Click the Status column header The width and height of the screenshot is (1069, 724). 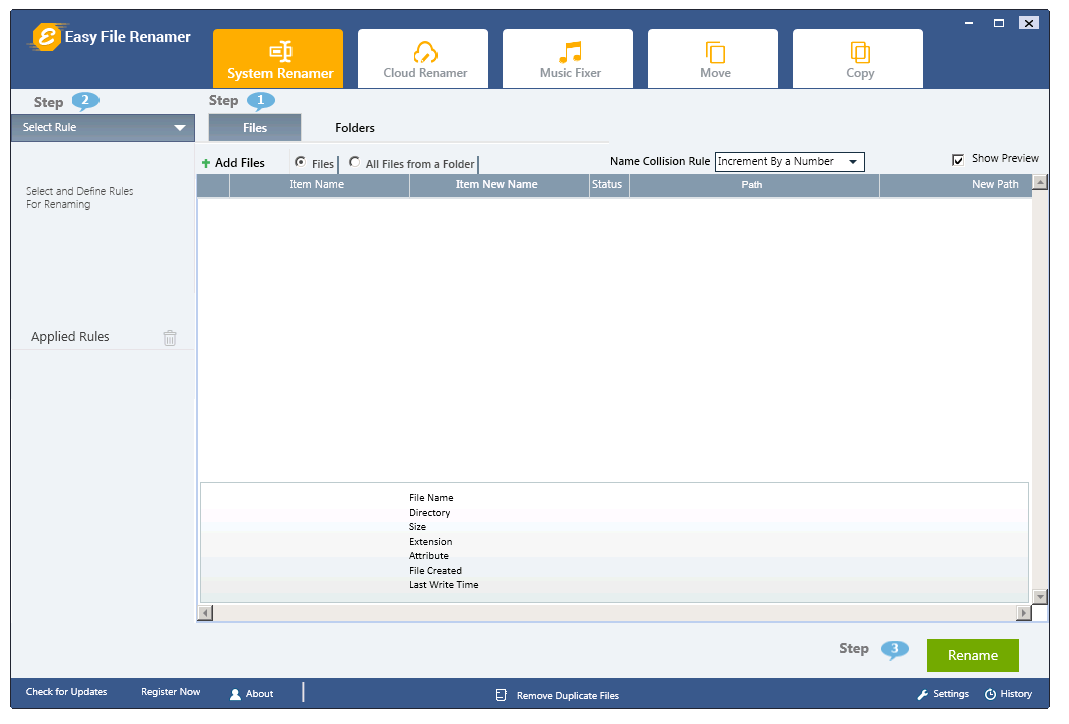(609, 185)
